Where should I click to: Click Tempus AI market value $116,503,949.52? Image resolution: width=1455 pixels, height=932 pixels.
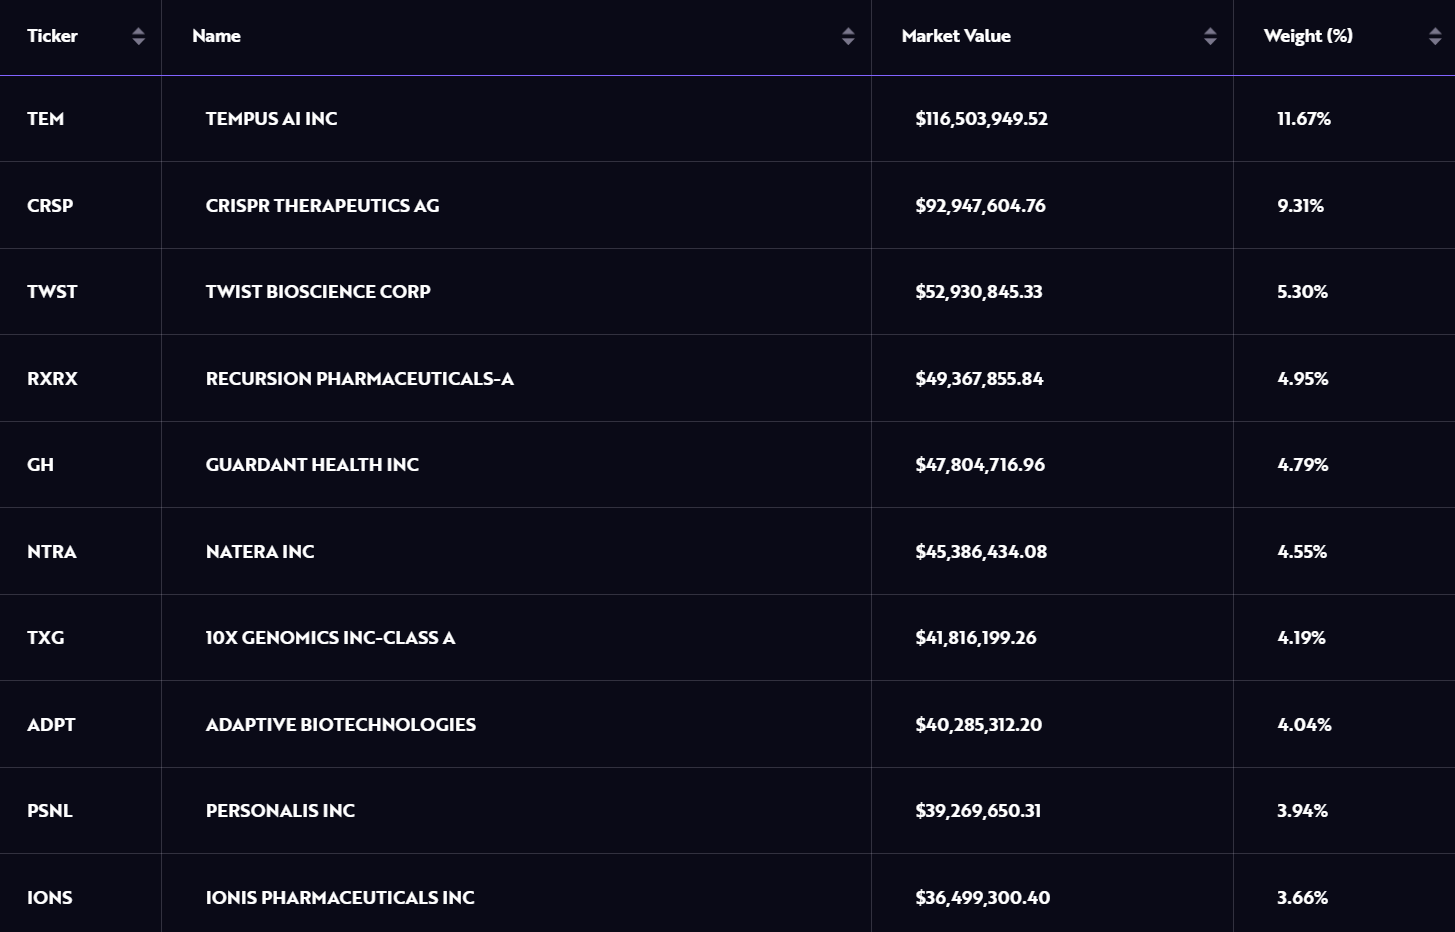click(x=981, y=119)
